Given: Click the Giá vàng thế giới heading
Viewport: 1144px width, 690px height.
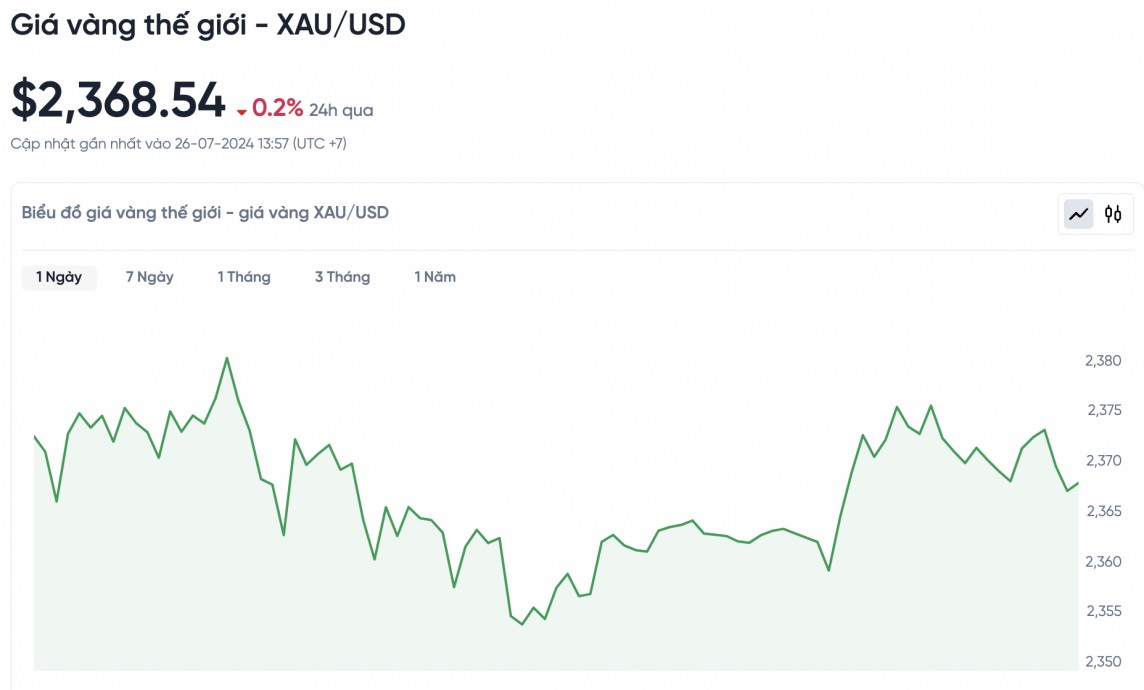Looking at the screenshot, I should point(208,26).
